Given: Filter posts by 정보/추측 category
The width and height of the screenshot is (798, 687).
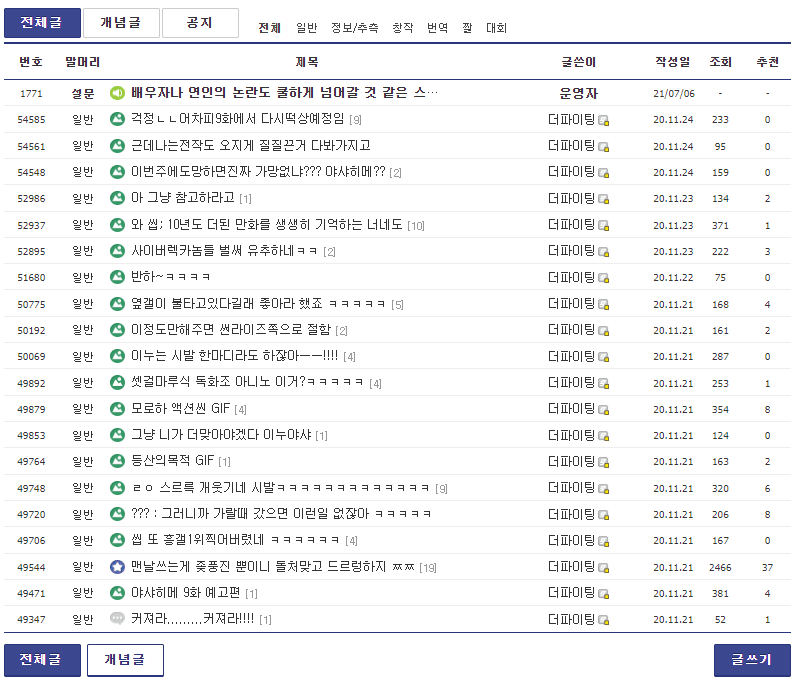Looking at the screenshot, I should click(355, 28).
